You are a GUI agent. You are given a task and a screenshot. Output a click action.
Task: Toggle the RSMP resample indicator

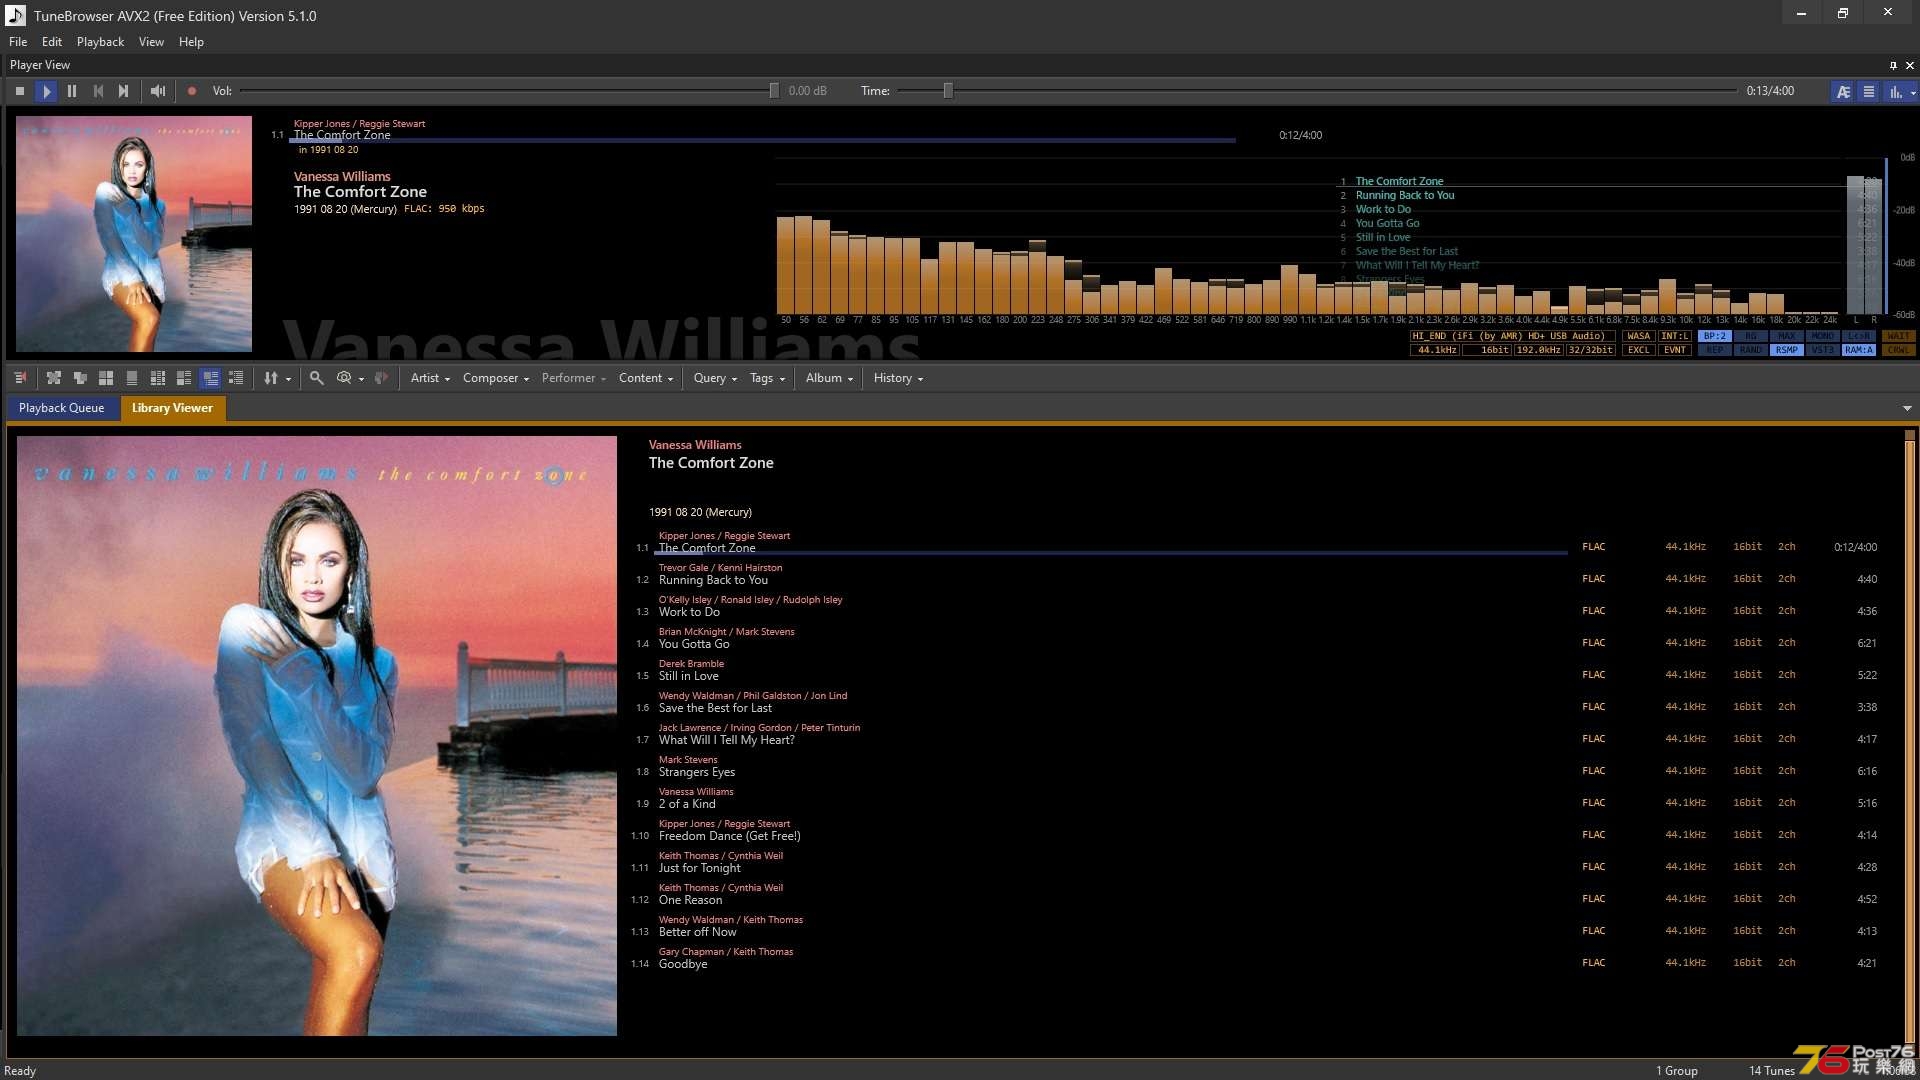(1787, 350)
